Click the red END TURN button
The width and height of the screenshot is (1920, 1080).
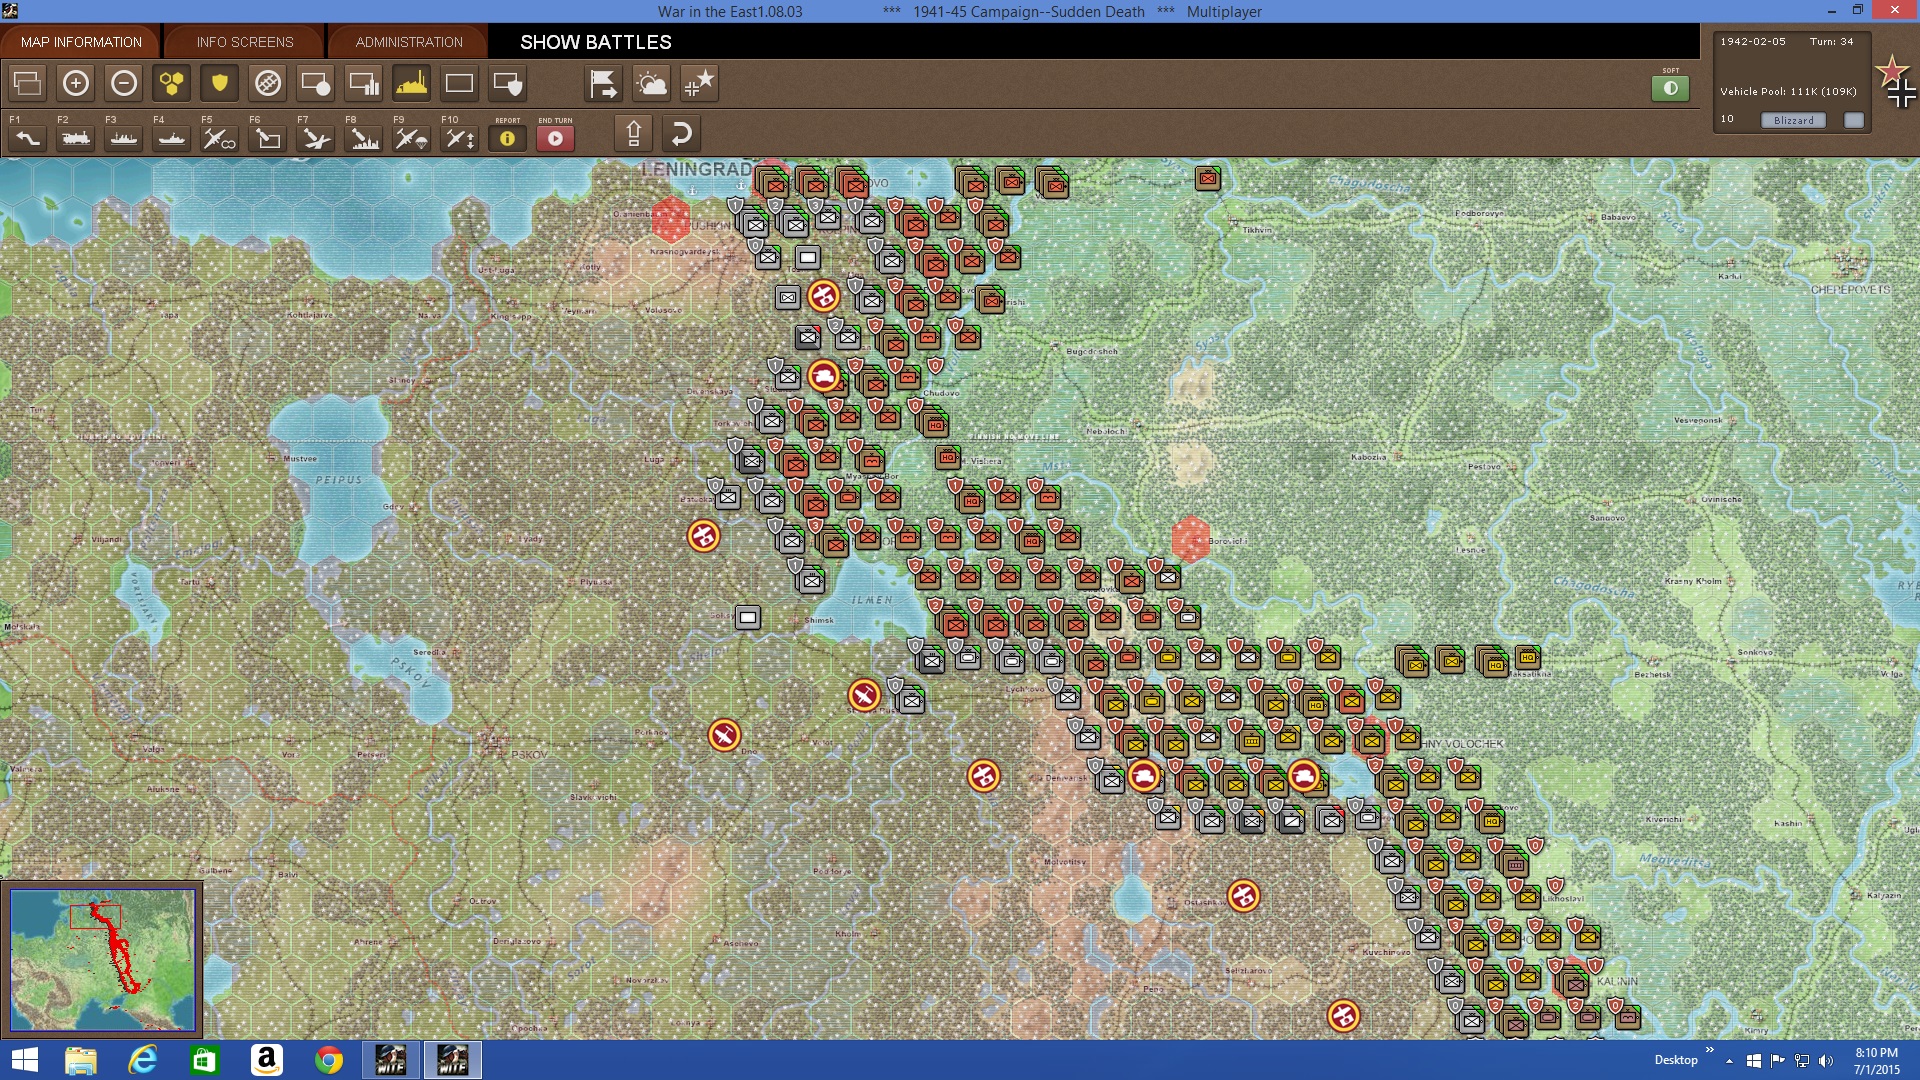pos(556,138)
